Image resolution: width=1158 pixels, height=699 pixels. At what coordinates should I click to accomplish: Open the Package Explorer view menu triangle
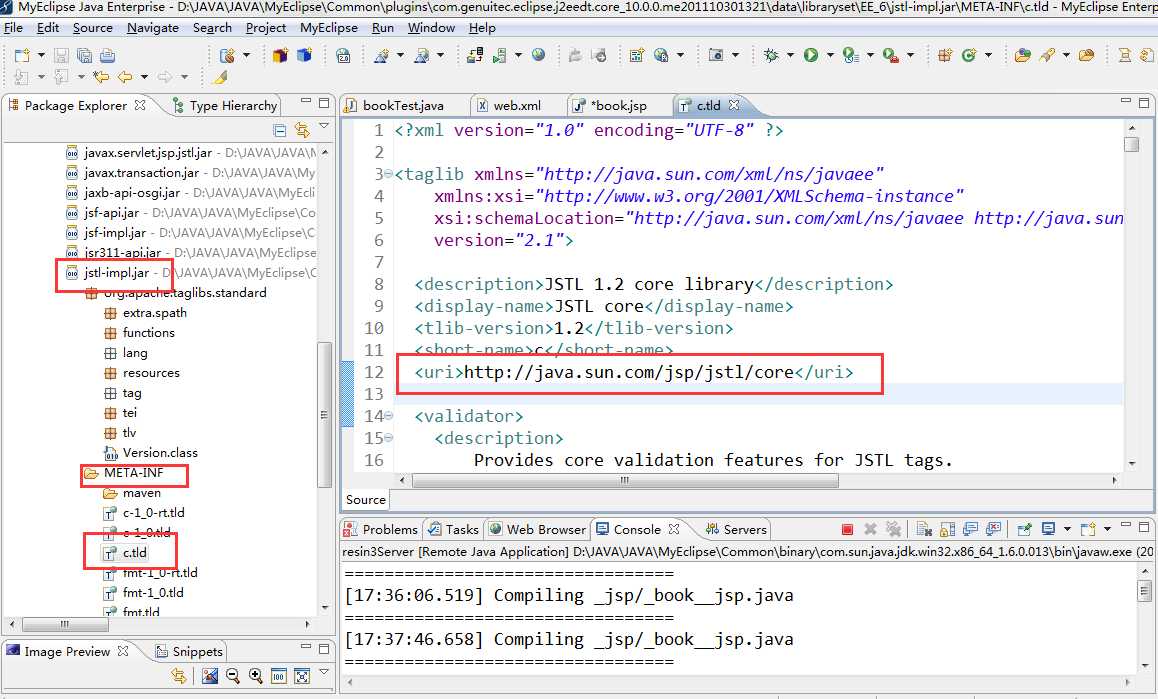pos(323,128)
